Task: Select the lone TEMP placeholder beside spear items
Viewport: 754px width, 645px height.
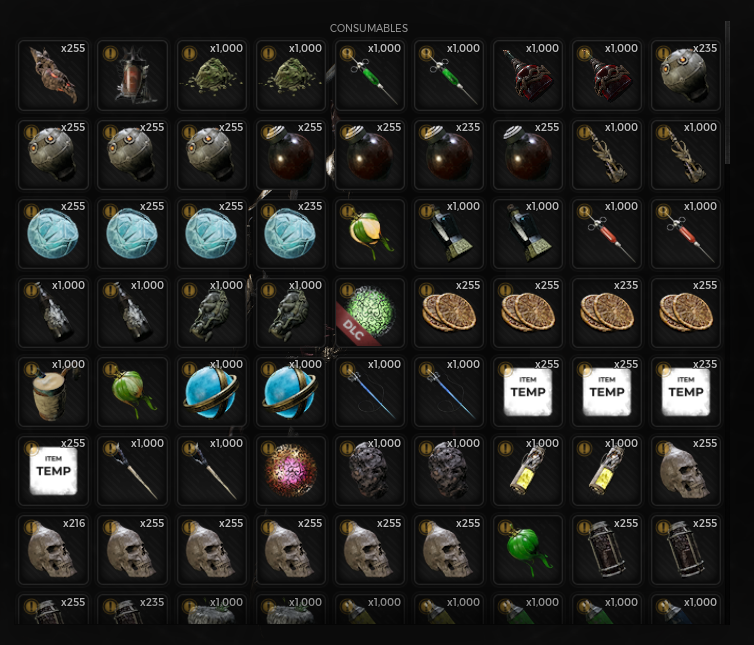Action: point(53,470)
